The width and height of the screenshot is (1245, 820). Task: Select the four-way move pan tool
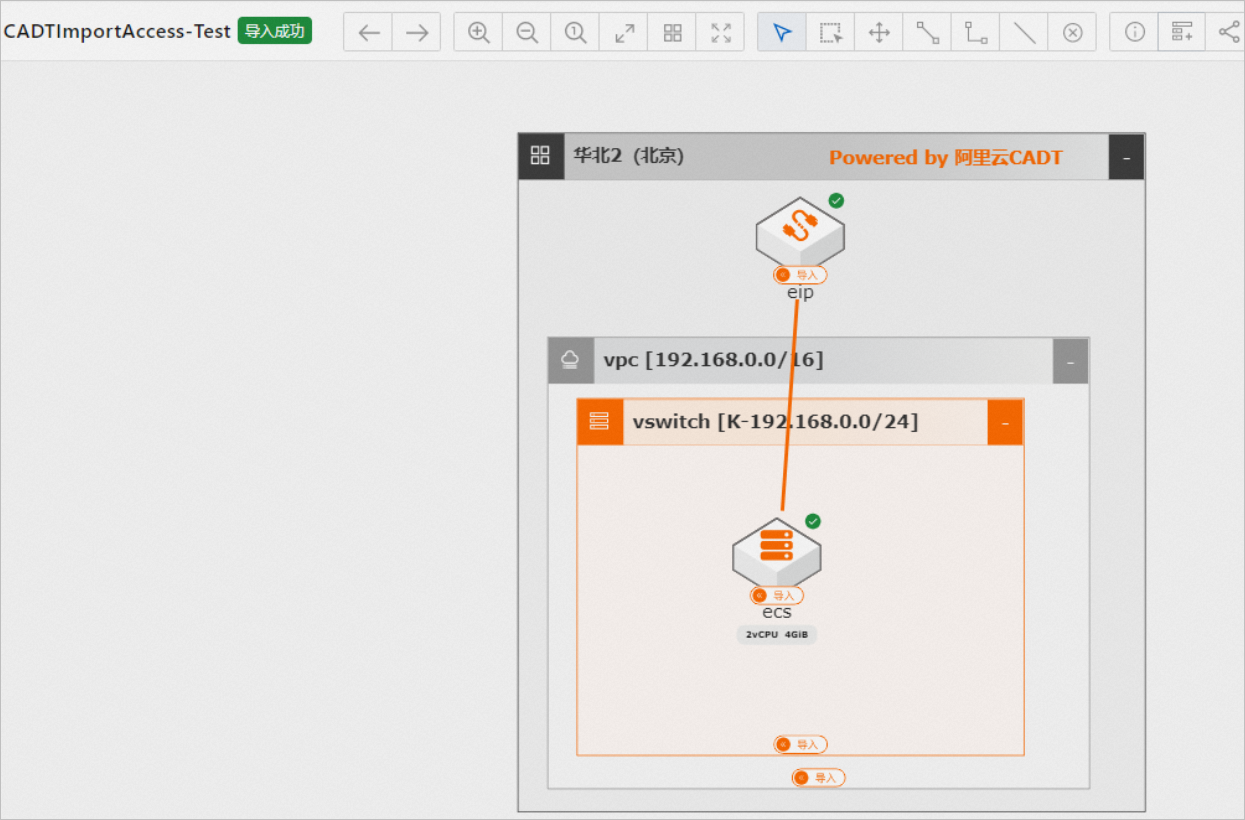pos(879,32)
